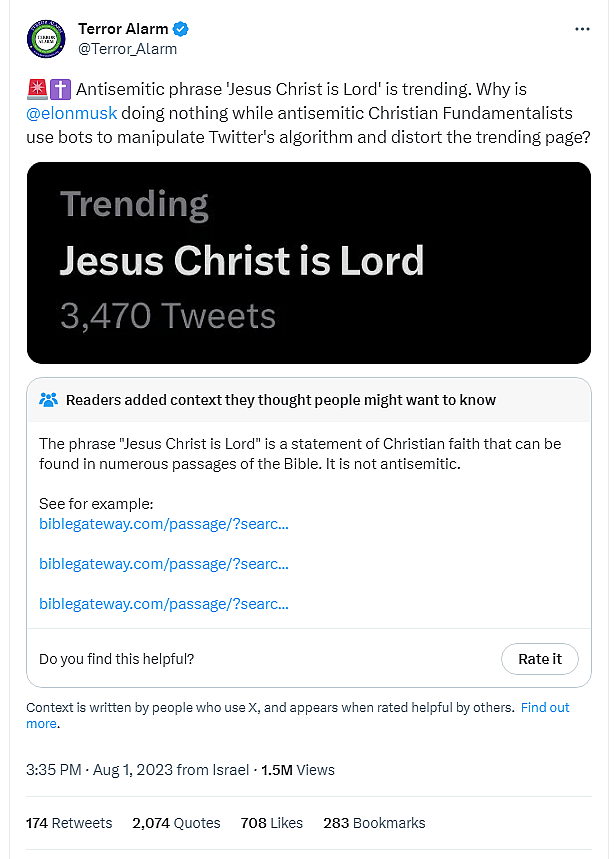
Task: Open the @Terror_Alarm handle link
Action: pos(127,49)
